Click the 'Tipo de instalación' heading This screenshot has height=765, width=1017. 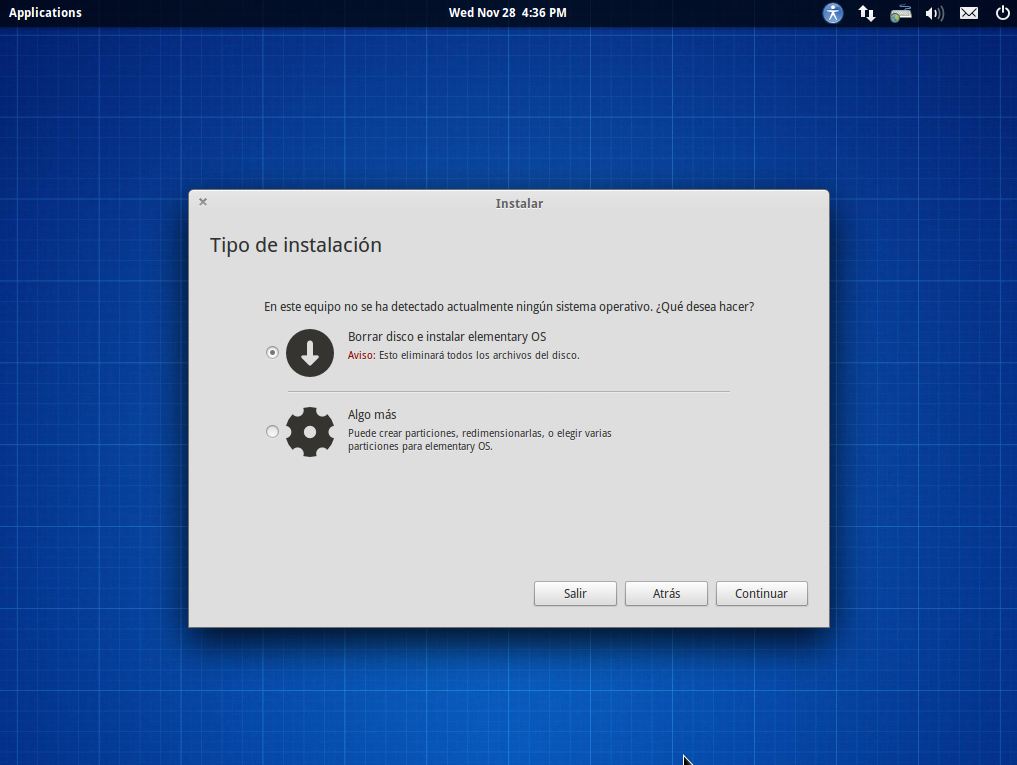tap(296, 245)
